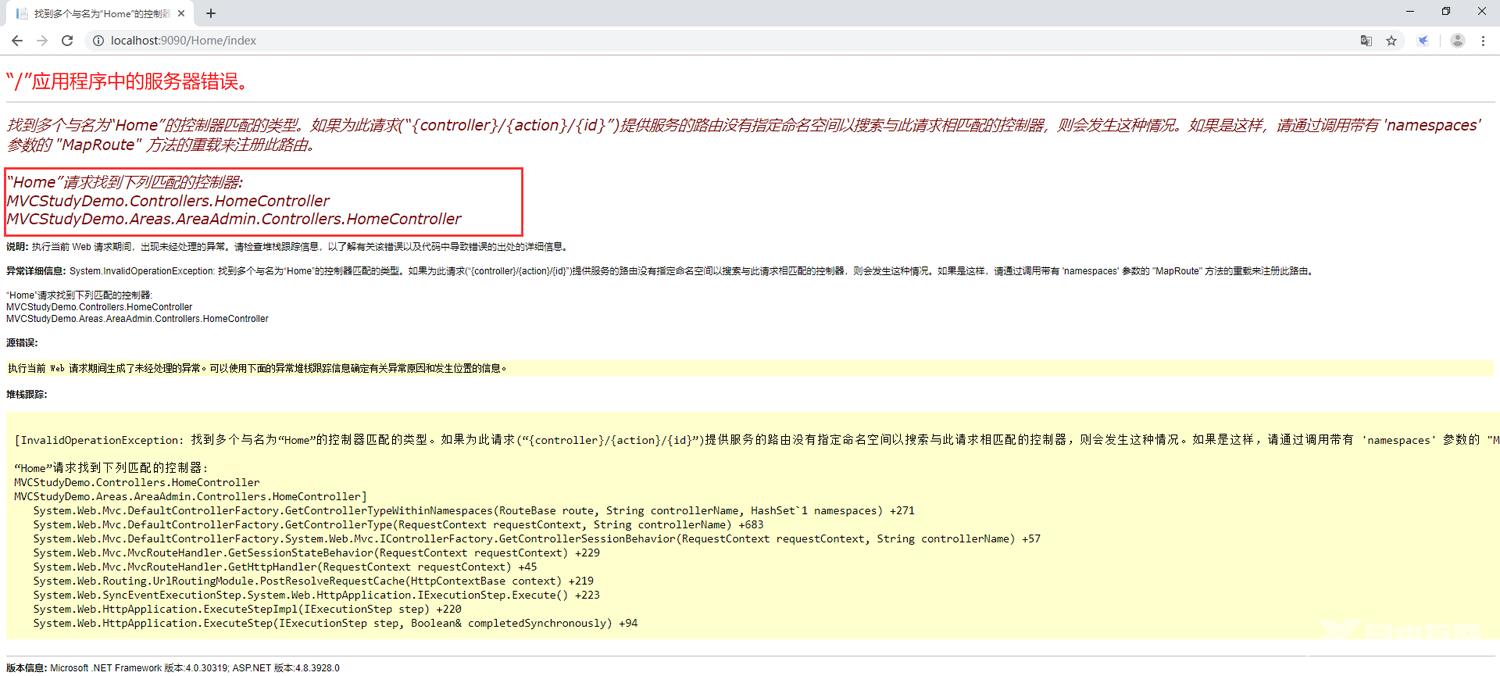
Task: Click the GetControllerType +683 stack line
Action: point(398,524)
